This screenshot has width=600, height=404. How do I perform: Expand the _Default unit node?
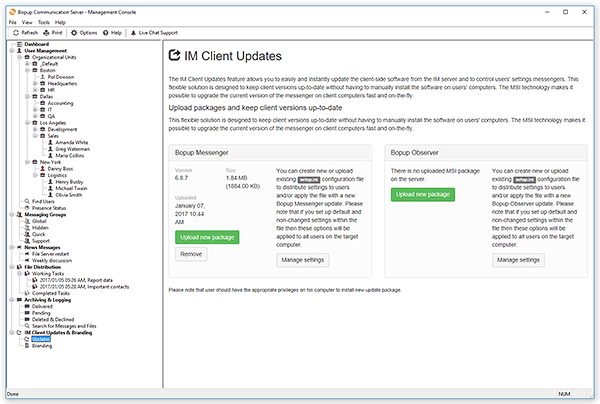[27, 64]
